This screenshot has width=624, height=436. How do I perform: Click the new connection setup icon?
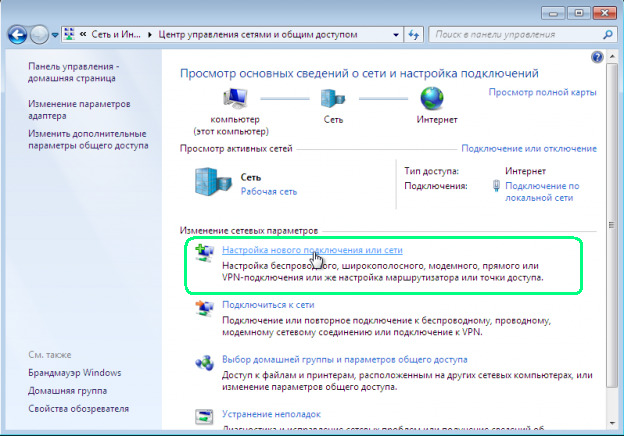coord(204,253)
